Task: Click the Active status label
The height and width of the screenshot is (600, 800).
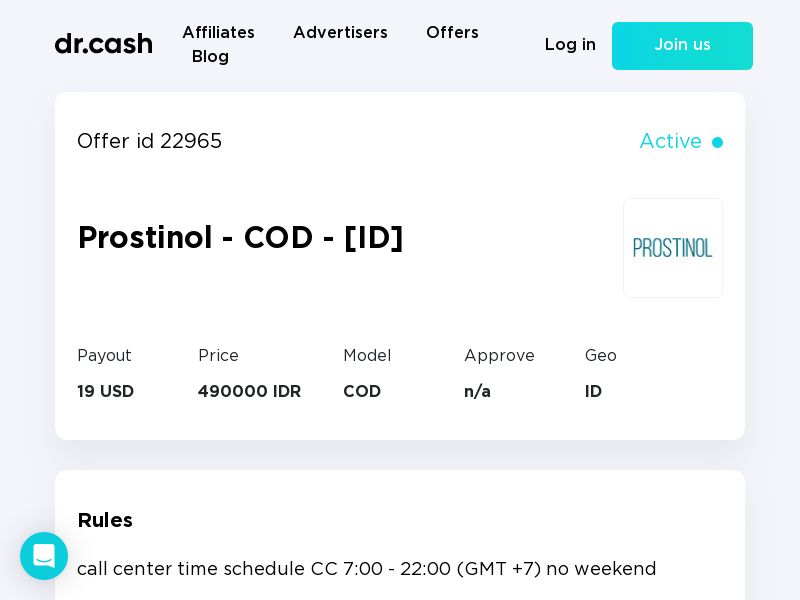Action: tap(670, 142)
